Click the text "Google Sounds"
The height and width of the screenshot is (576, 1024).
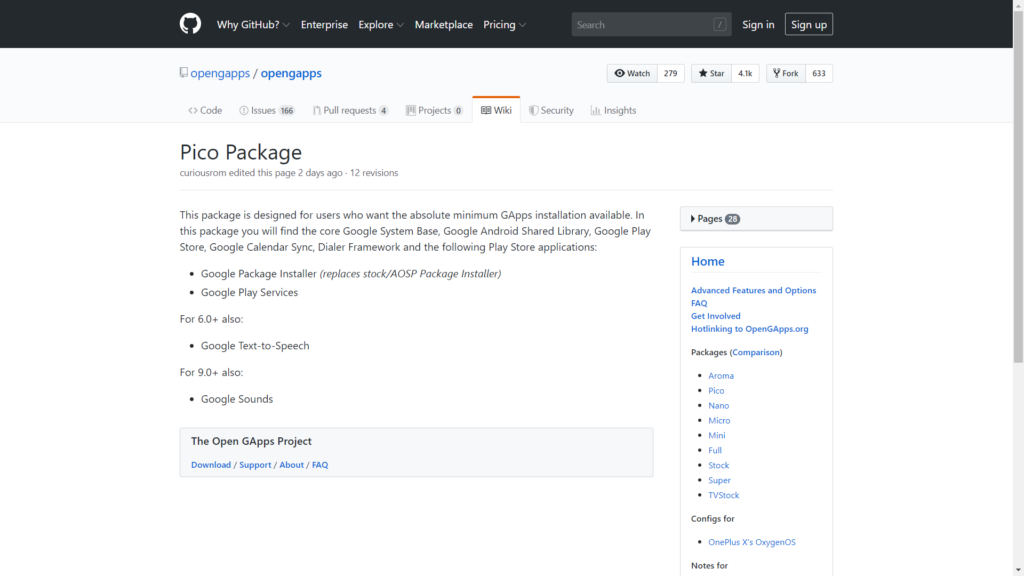pos(237,400)
